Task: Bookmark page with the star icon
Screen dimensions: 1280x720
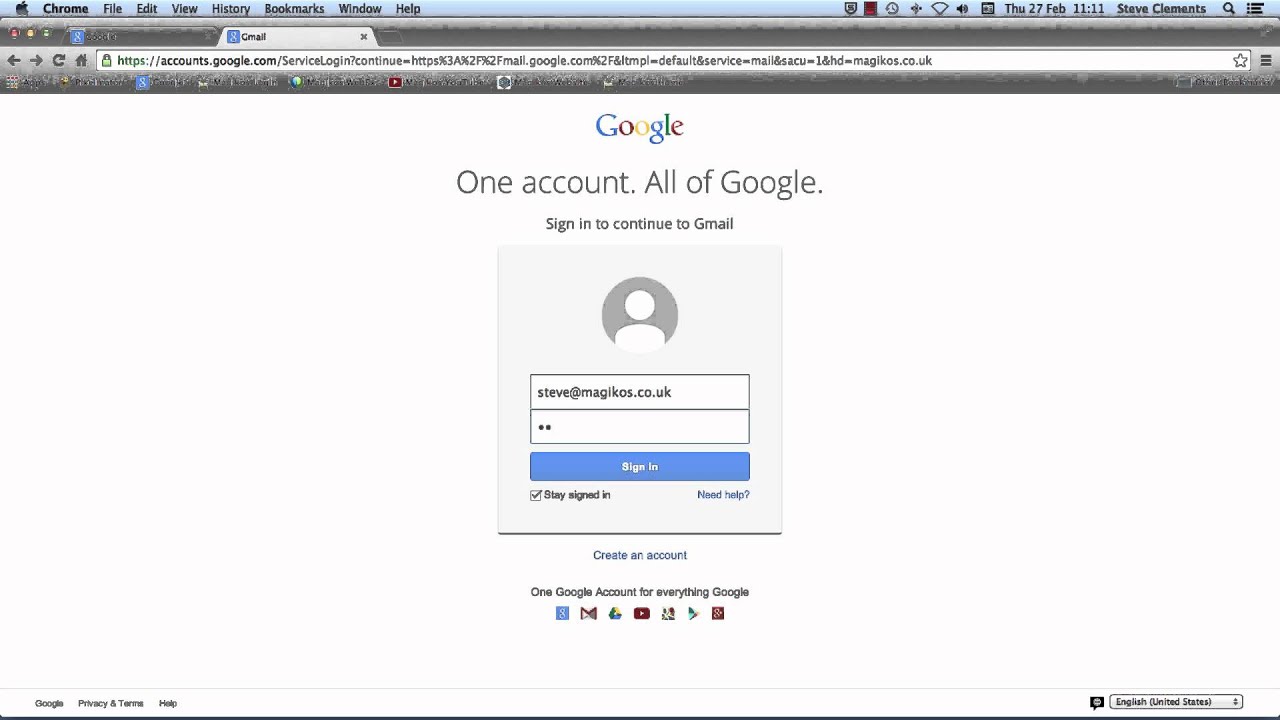Action: point(1240,61)
